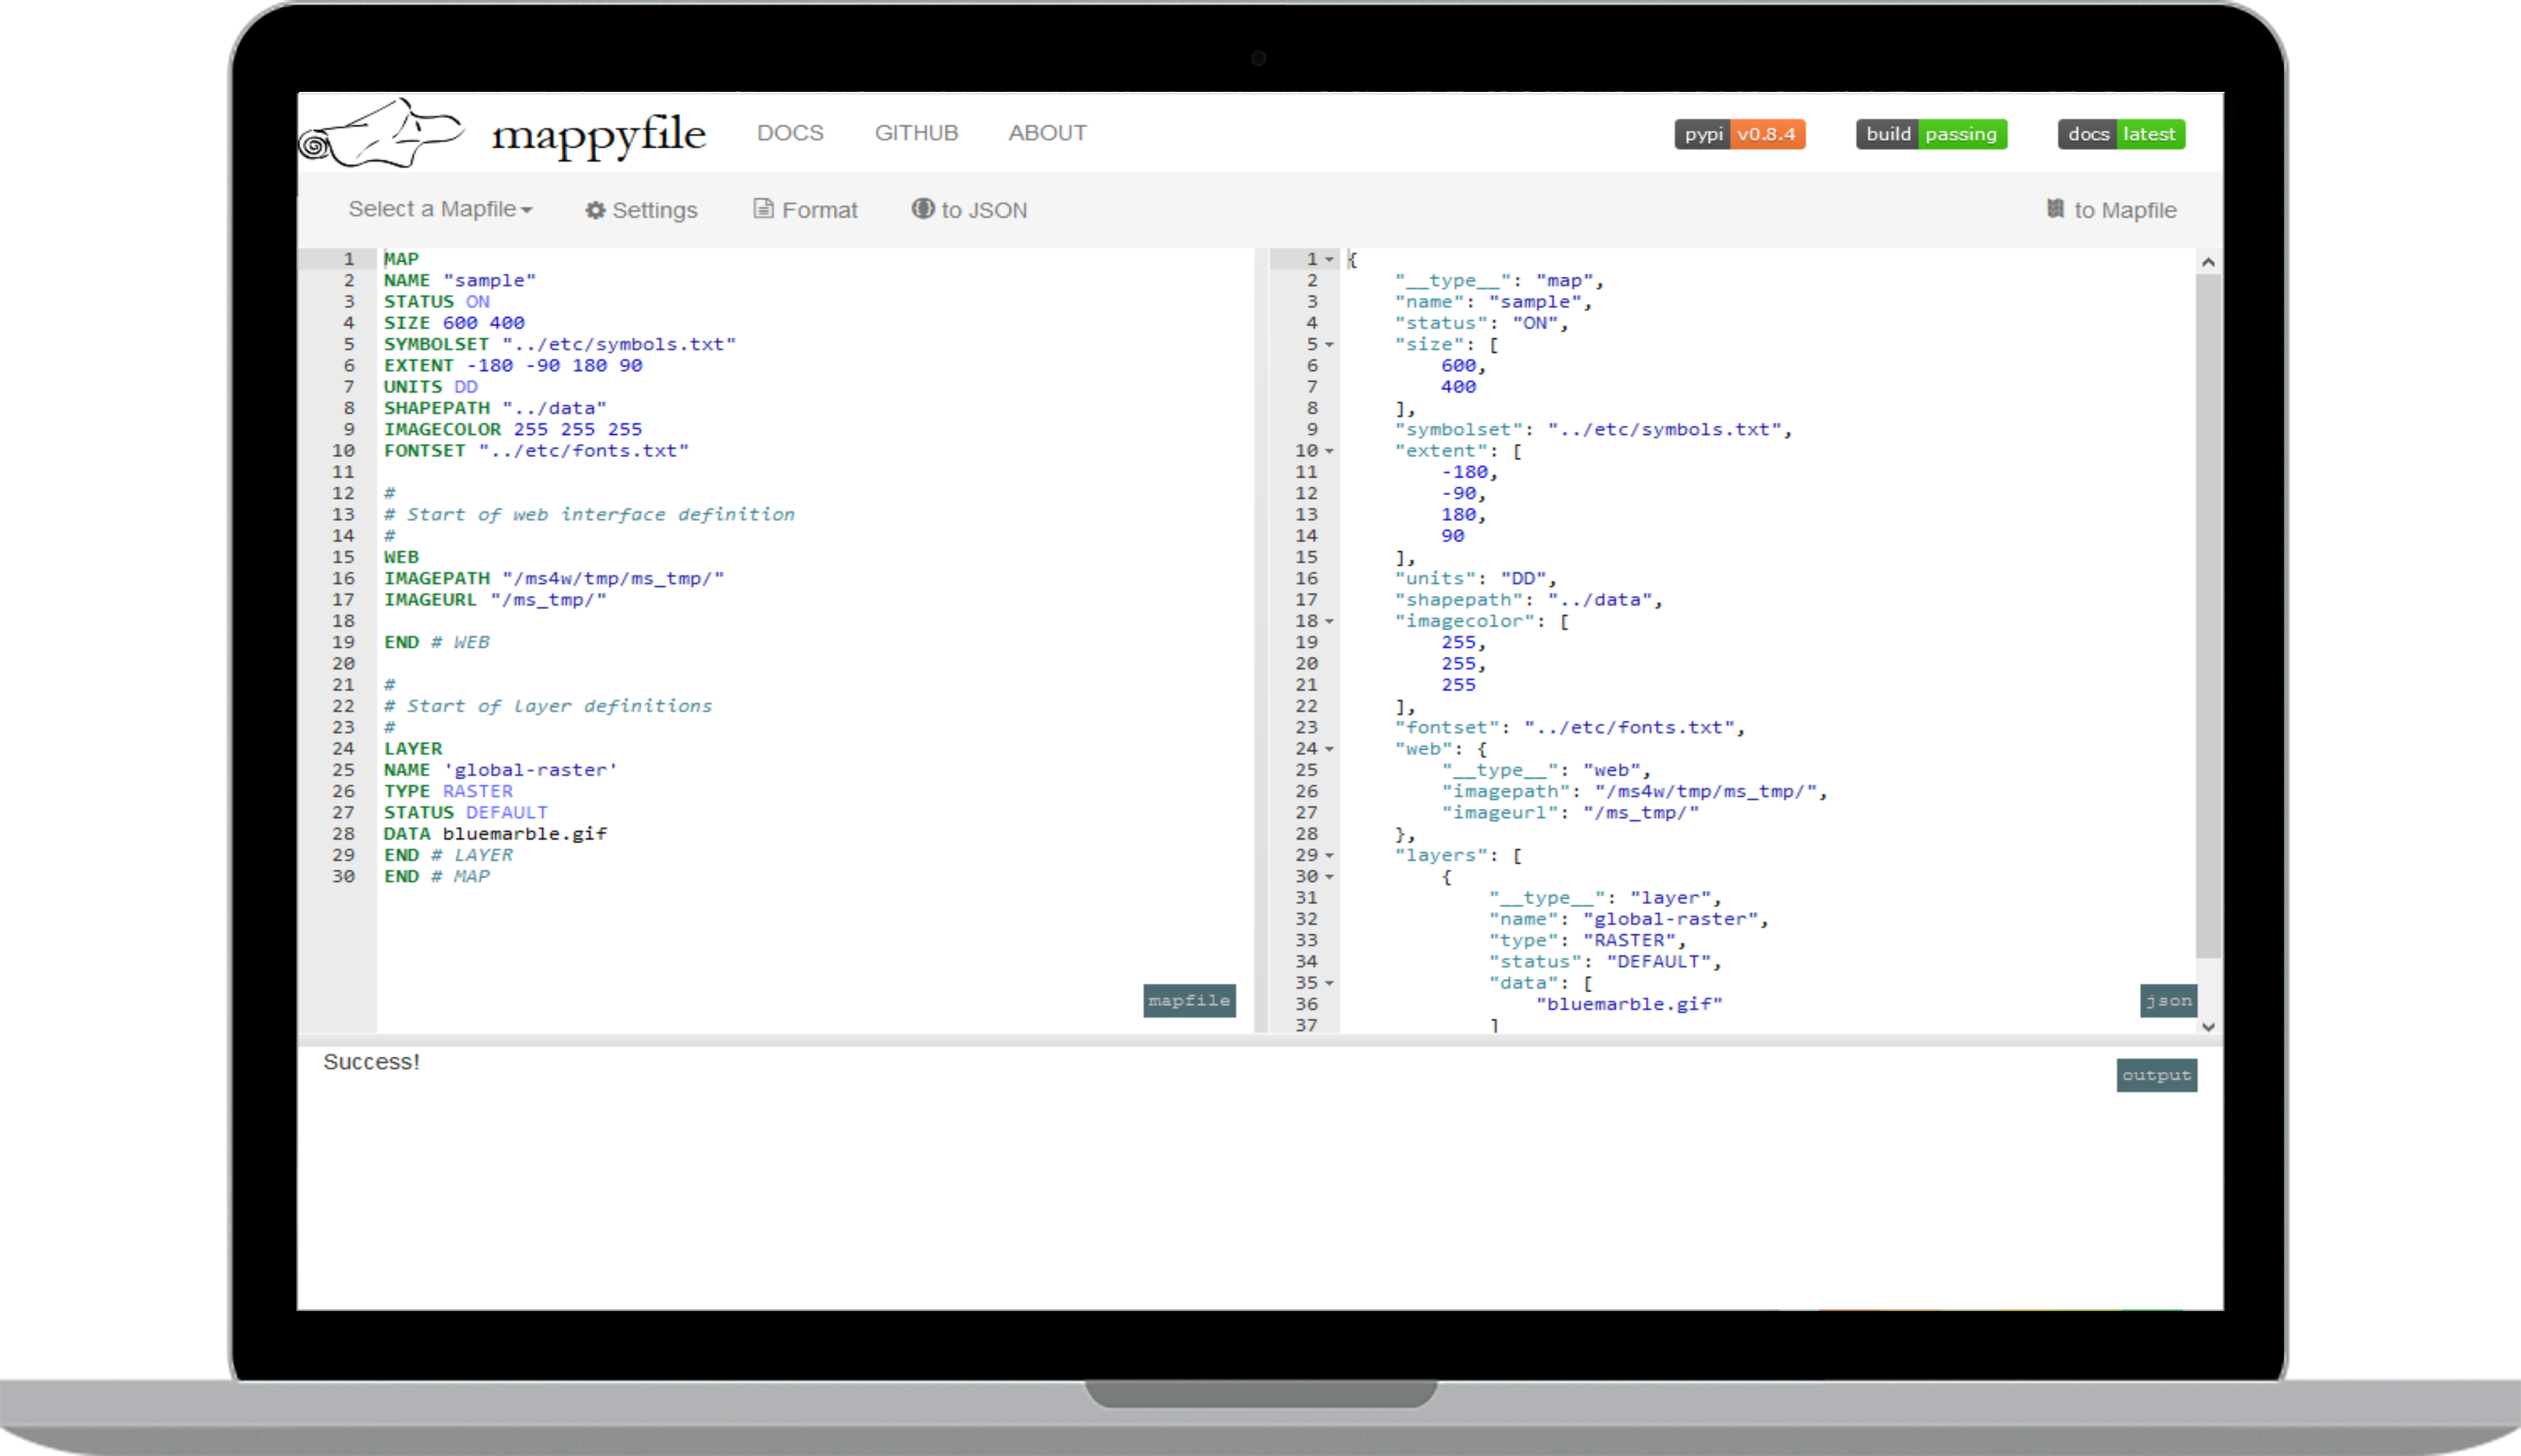
Task: Collapse the "size" fold arrow on line 5
Action: (1330, 345)
